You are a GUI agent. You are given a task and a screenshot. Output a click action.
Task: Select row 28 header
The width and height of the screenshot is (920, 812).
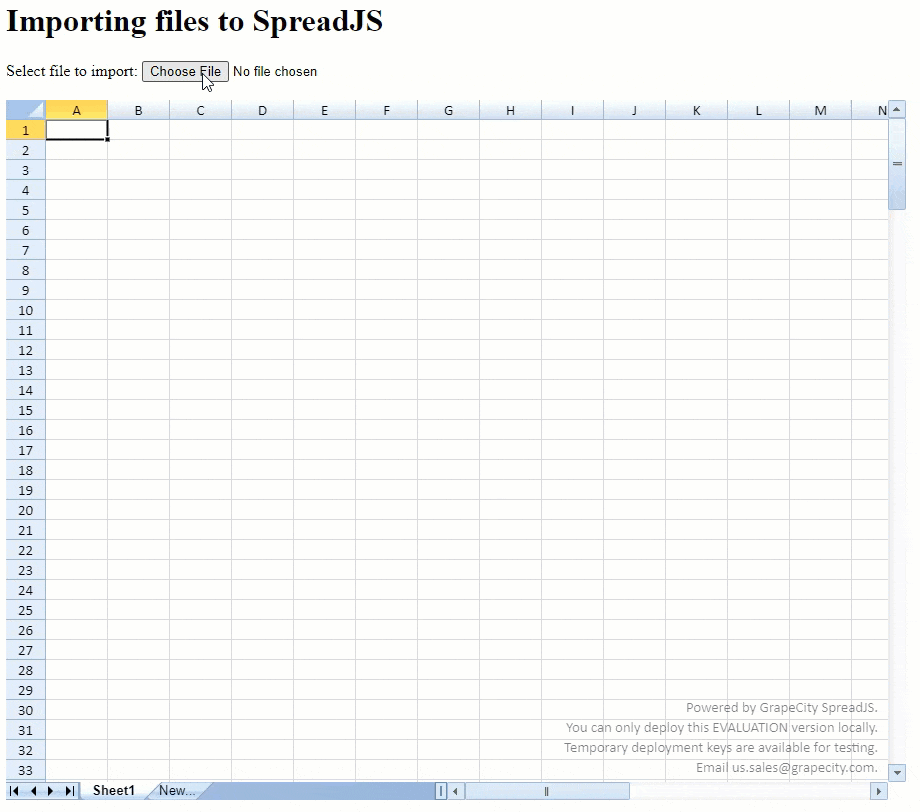(26, 670)
